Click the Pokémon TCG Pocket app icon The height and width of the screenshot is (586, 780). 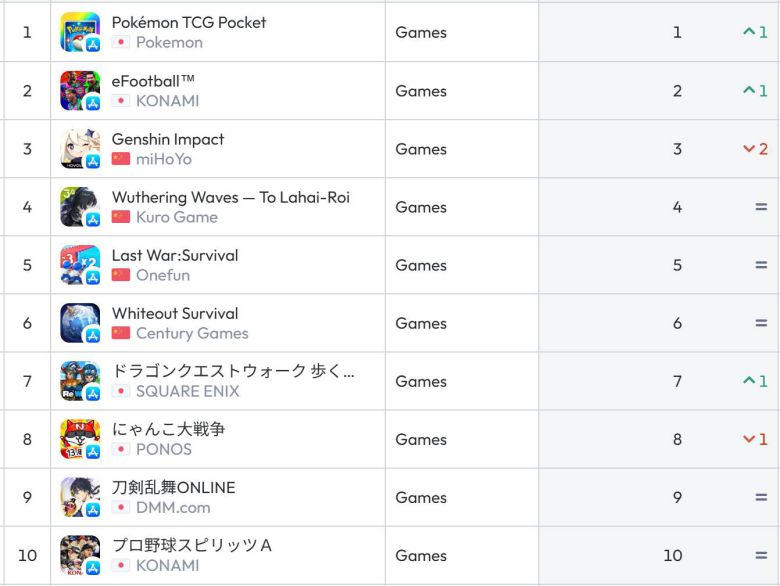[x=80, y=32]
